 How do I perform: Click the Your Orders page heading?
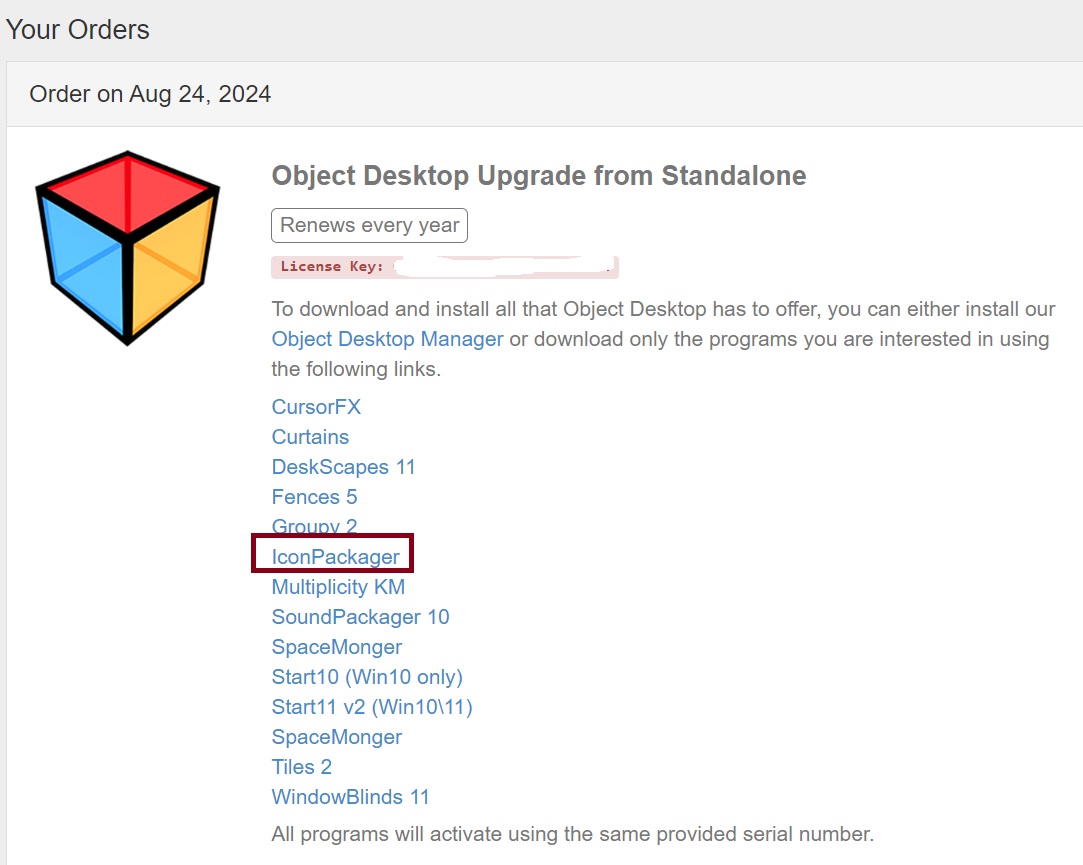point(78,29)
